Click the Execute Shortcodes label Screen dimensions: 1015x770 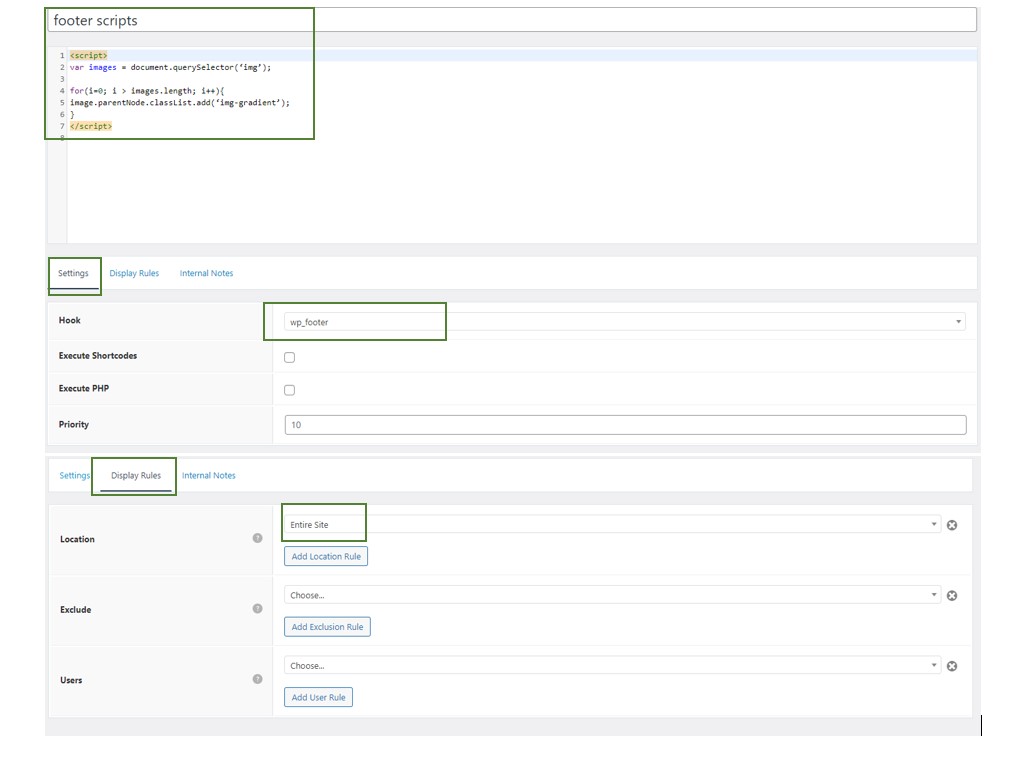pyautogui.click(x=98, y=356)
